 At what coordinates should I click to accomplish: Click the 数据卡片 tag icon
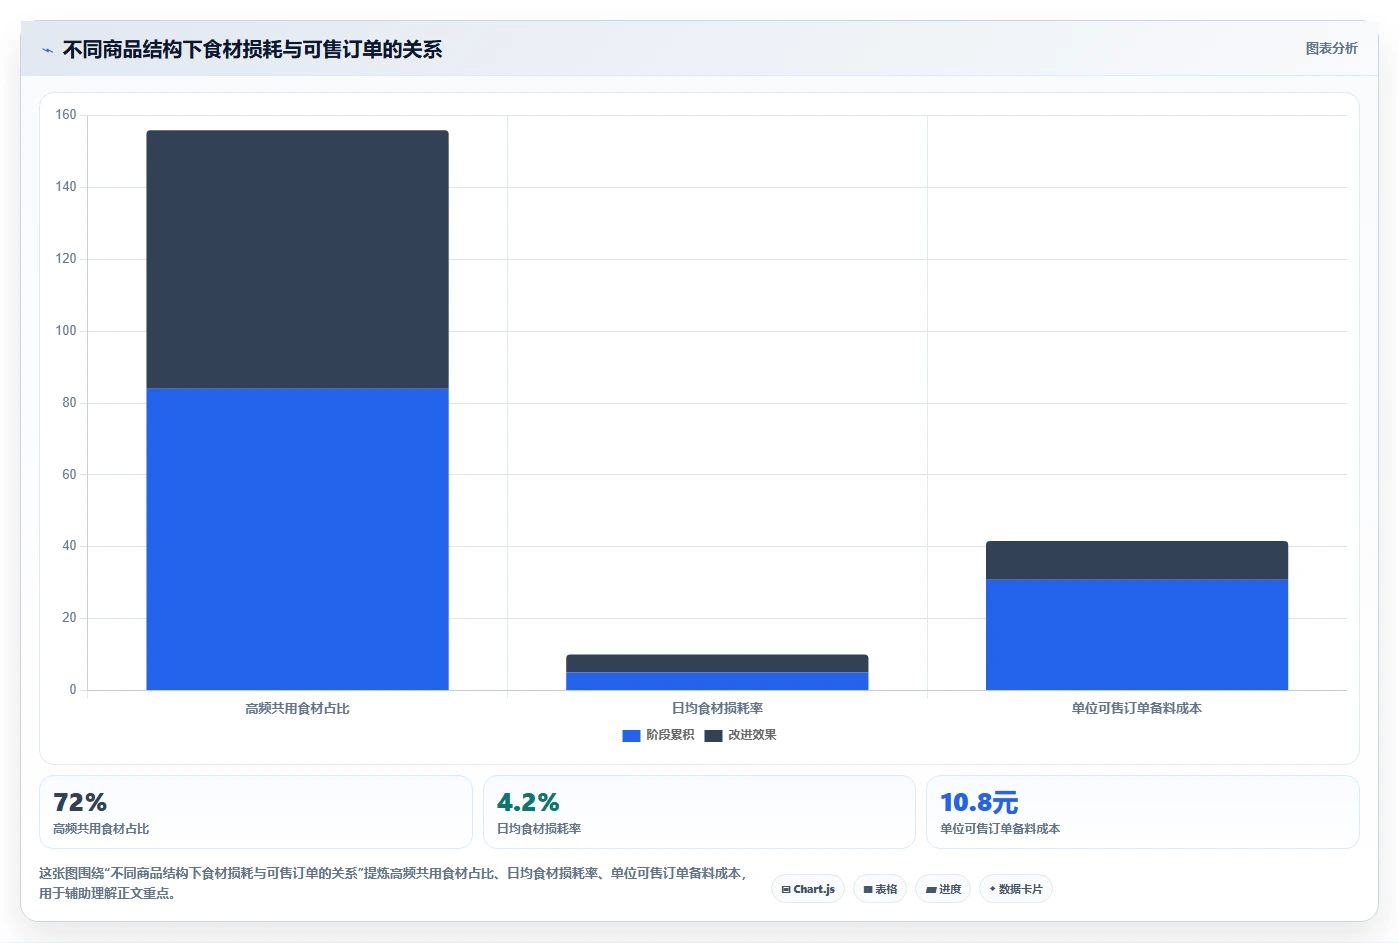tap(993, 889)
